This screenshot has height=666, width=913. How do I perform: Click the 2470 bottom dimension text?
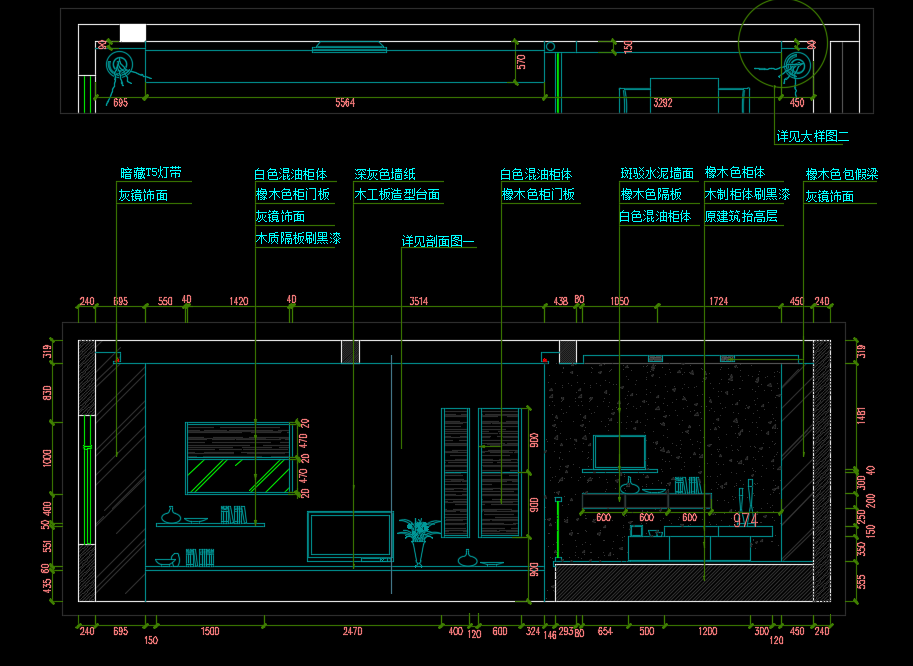coord(352,631)
